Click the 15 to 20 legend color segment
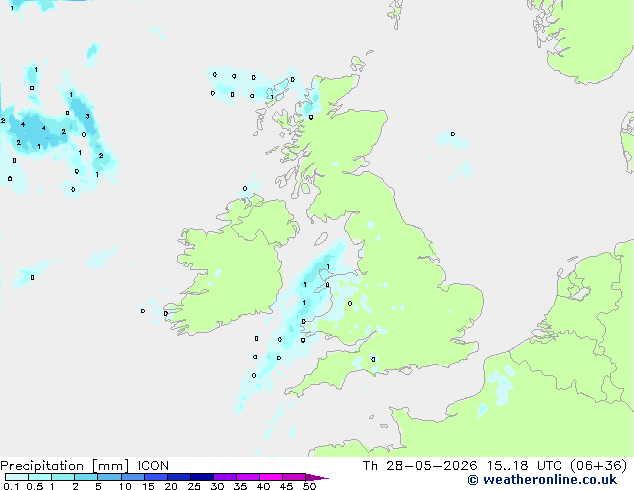Screen dimensions: 634x490 pos(156,477)
